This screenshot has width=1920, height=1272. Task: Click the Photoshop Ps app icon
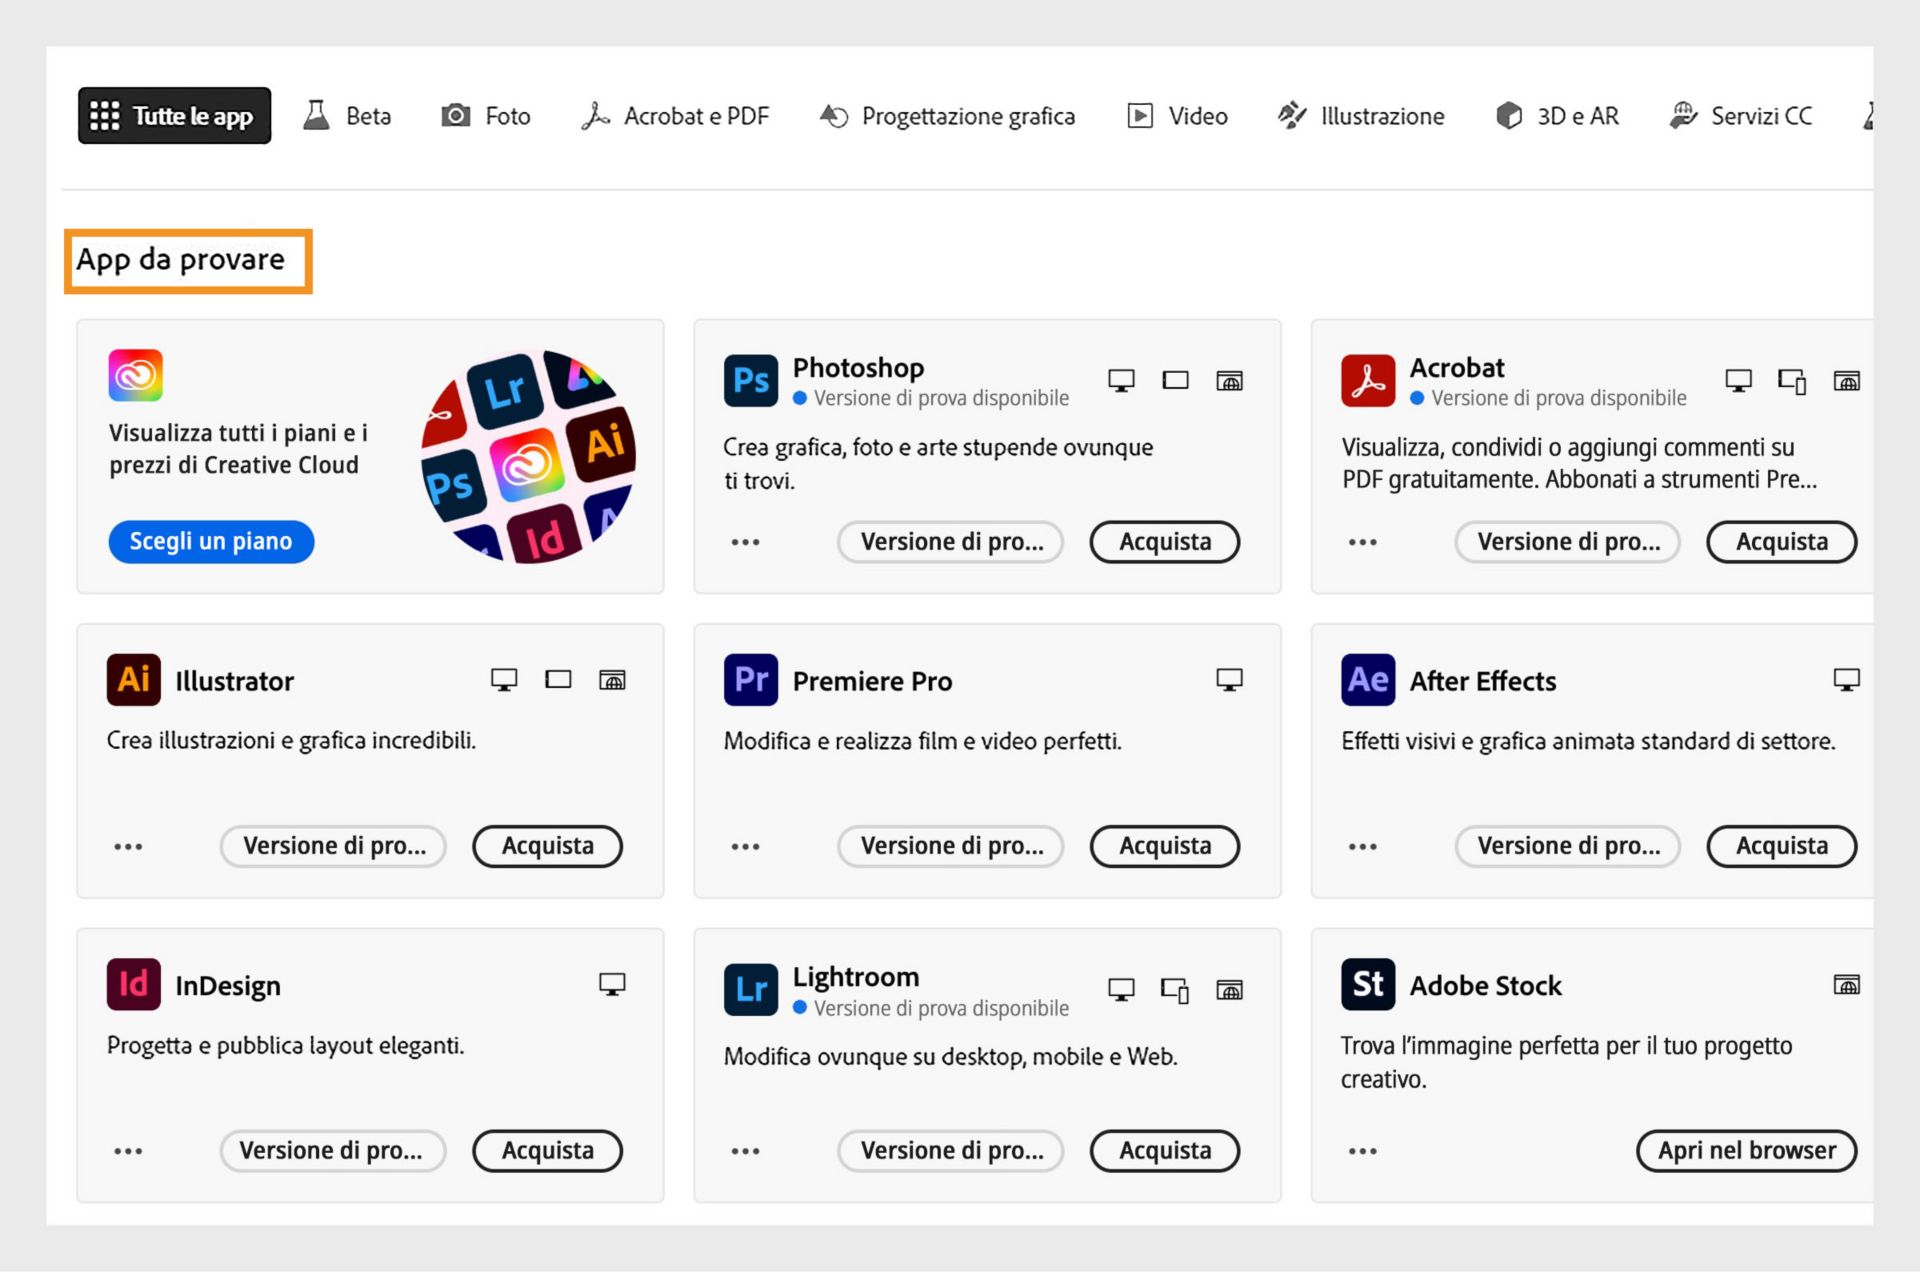pos(750,380)
